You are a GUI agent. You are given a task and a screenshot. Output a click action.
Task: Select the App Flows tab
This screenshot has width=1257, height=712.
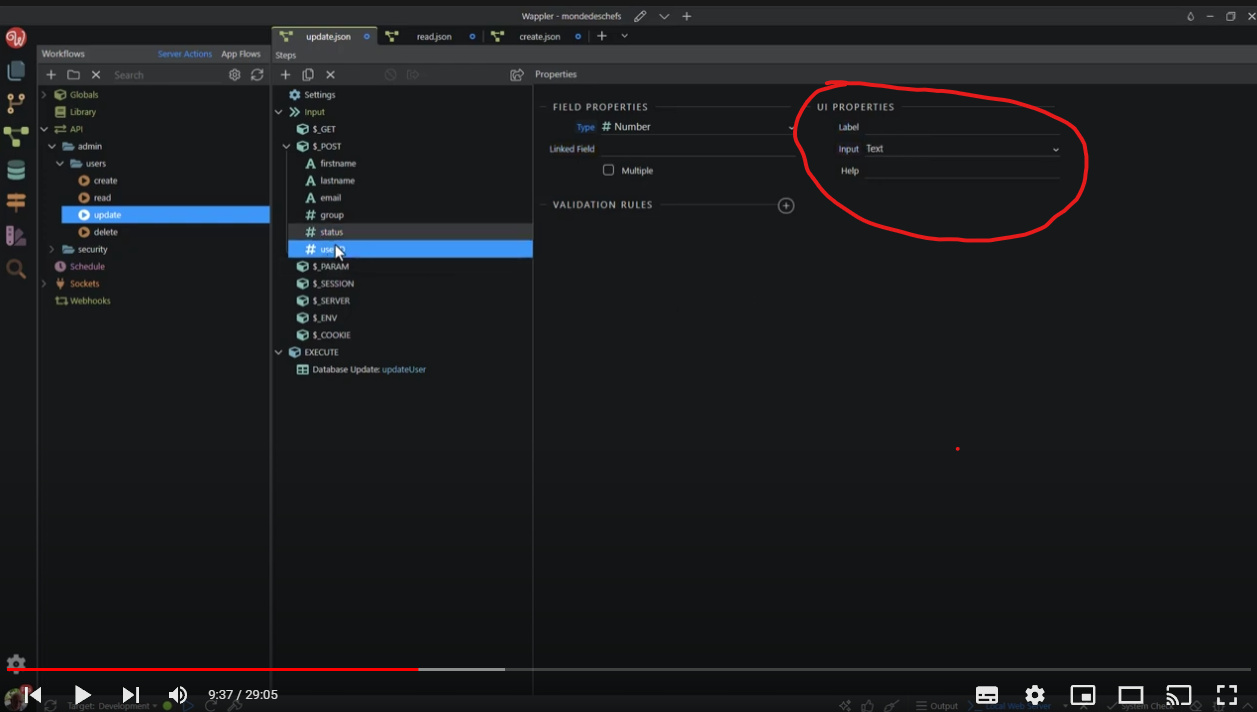point(241,54)
